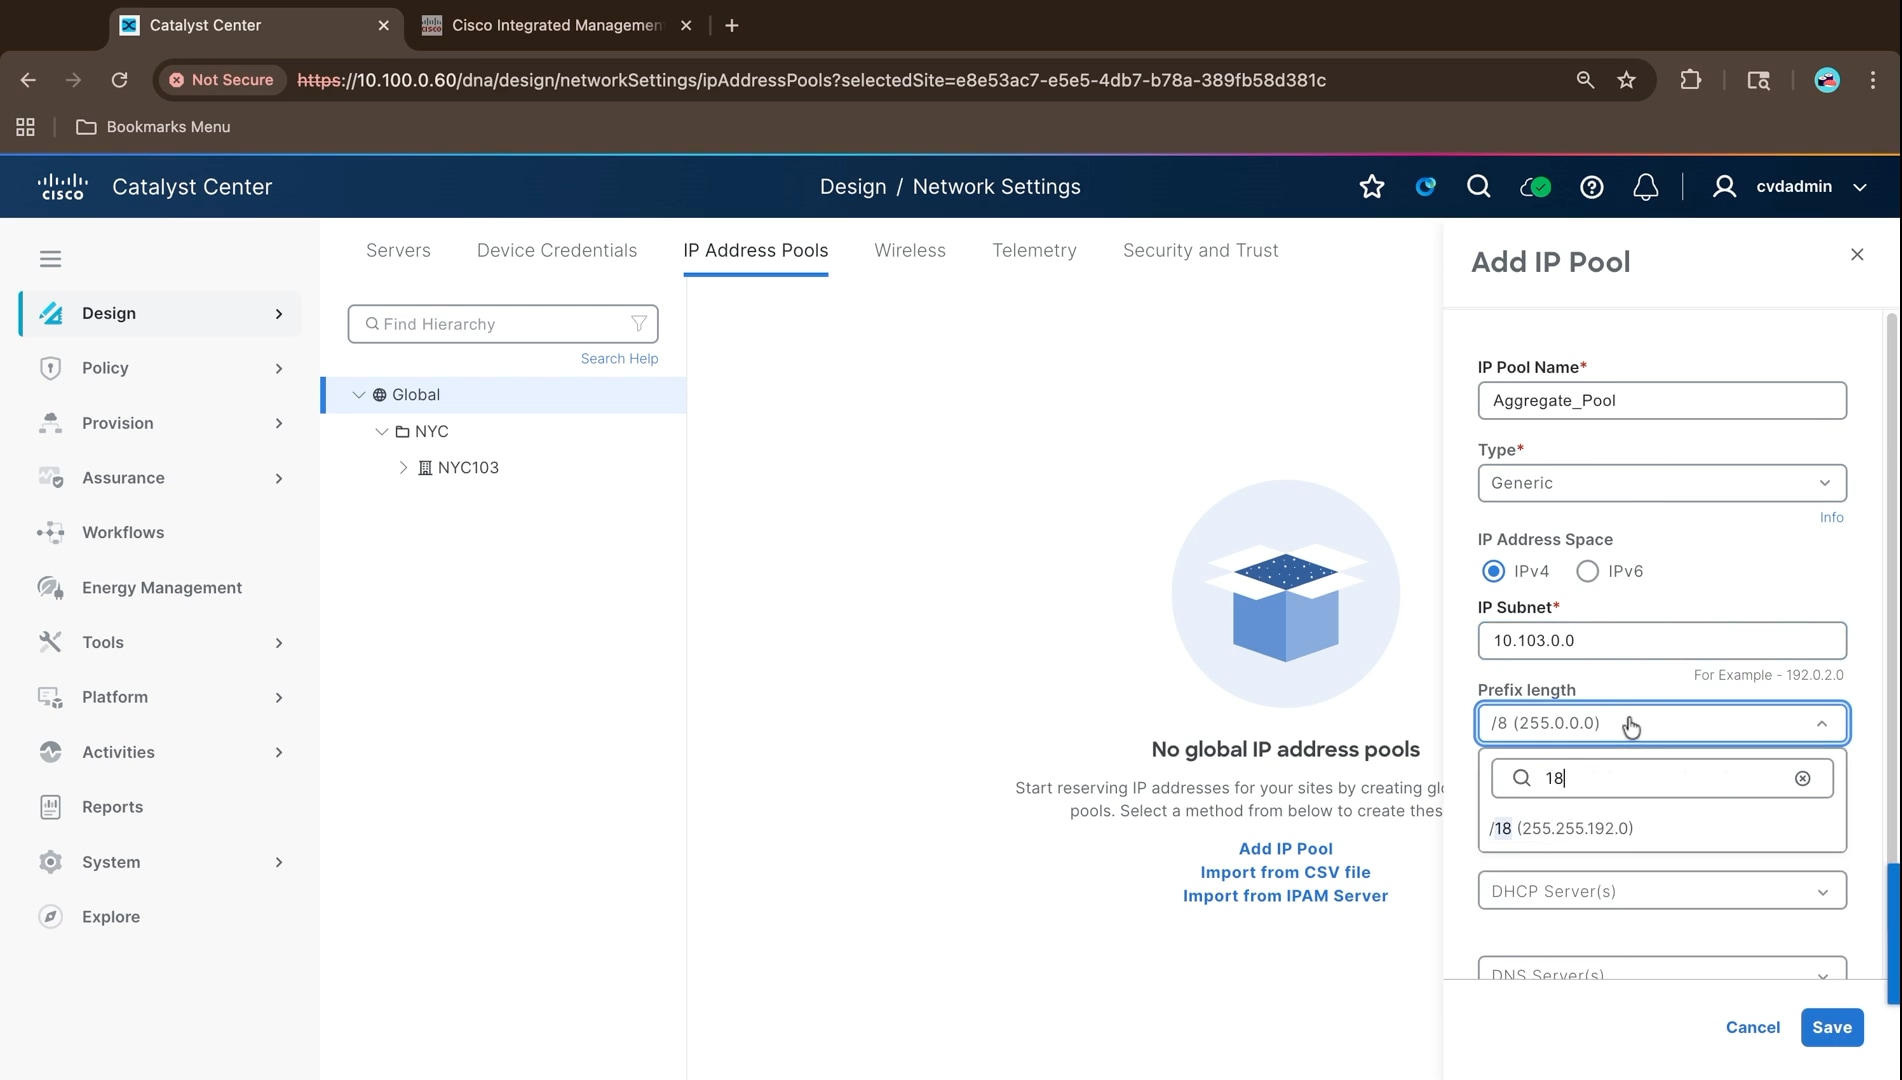The image size is (1902, 1080).
Task: Expand the NYC103 building node
Action: tap(403, 468)
